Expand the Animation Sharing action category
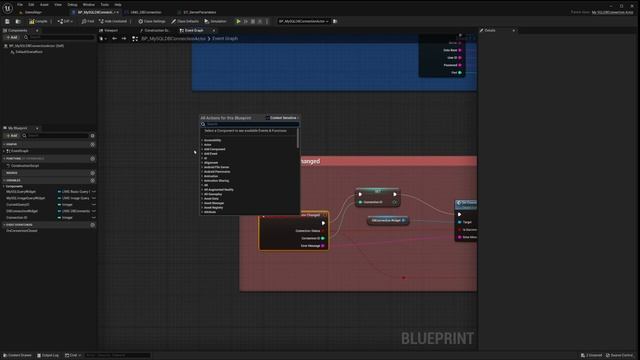Viewport: 640px width, 360px height. (202, 181)
